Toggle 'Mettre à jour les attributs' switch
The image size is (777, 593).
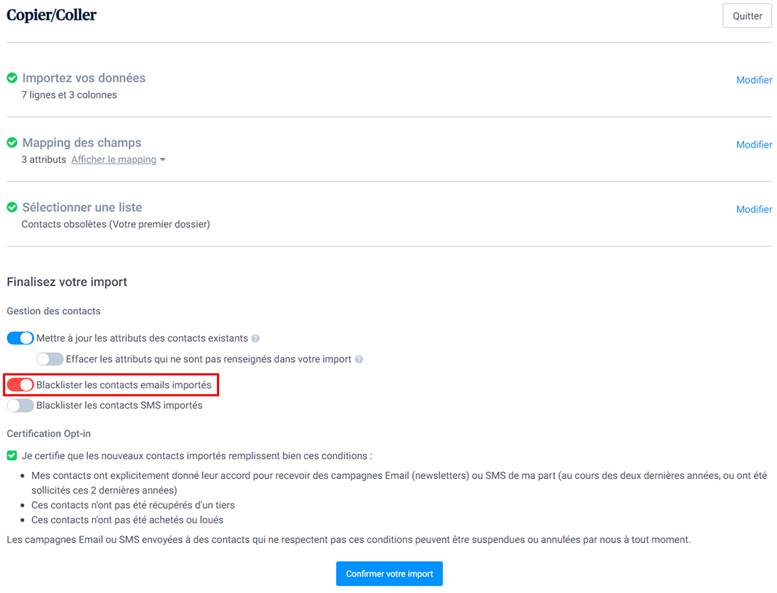20,338
